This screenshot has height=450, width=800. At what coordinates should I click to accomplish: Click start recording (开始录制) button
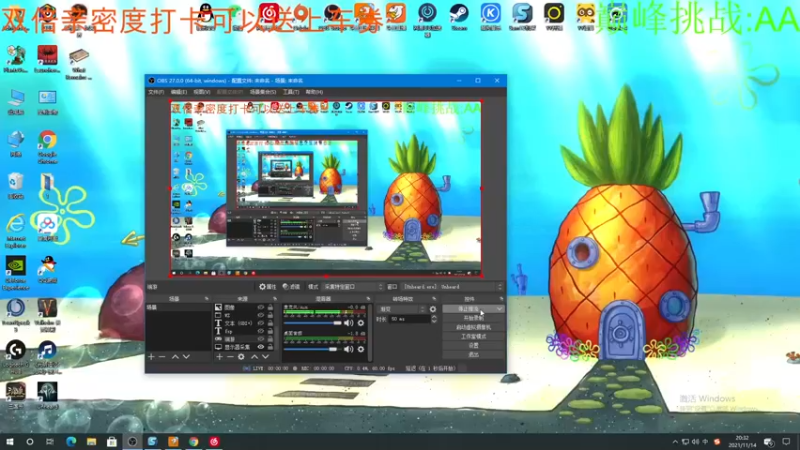(473, 318)
